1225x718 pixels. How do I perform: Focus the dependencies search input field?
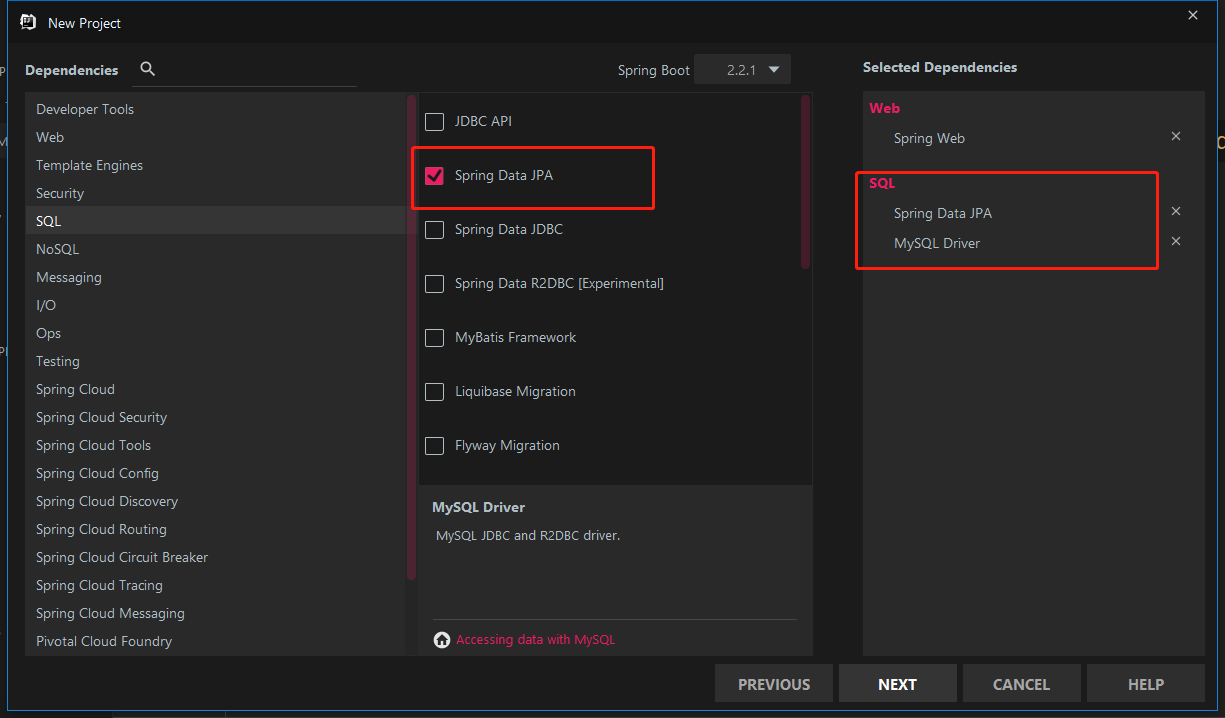click(x=260, y=70)
